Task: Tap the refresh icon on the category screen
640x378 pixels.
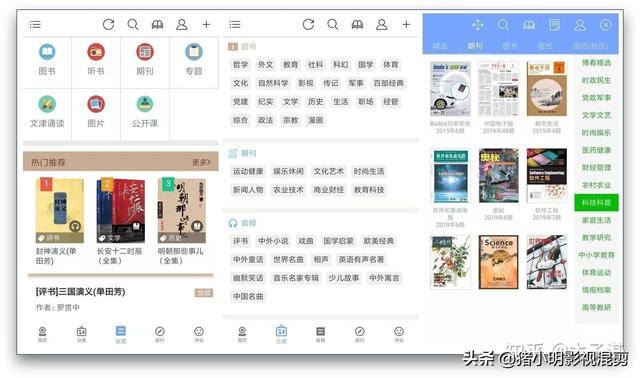Action: 308,24
